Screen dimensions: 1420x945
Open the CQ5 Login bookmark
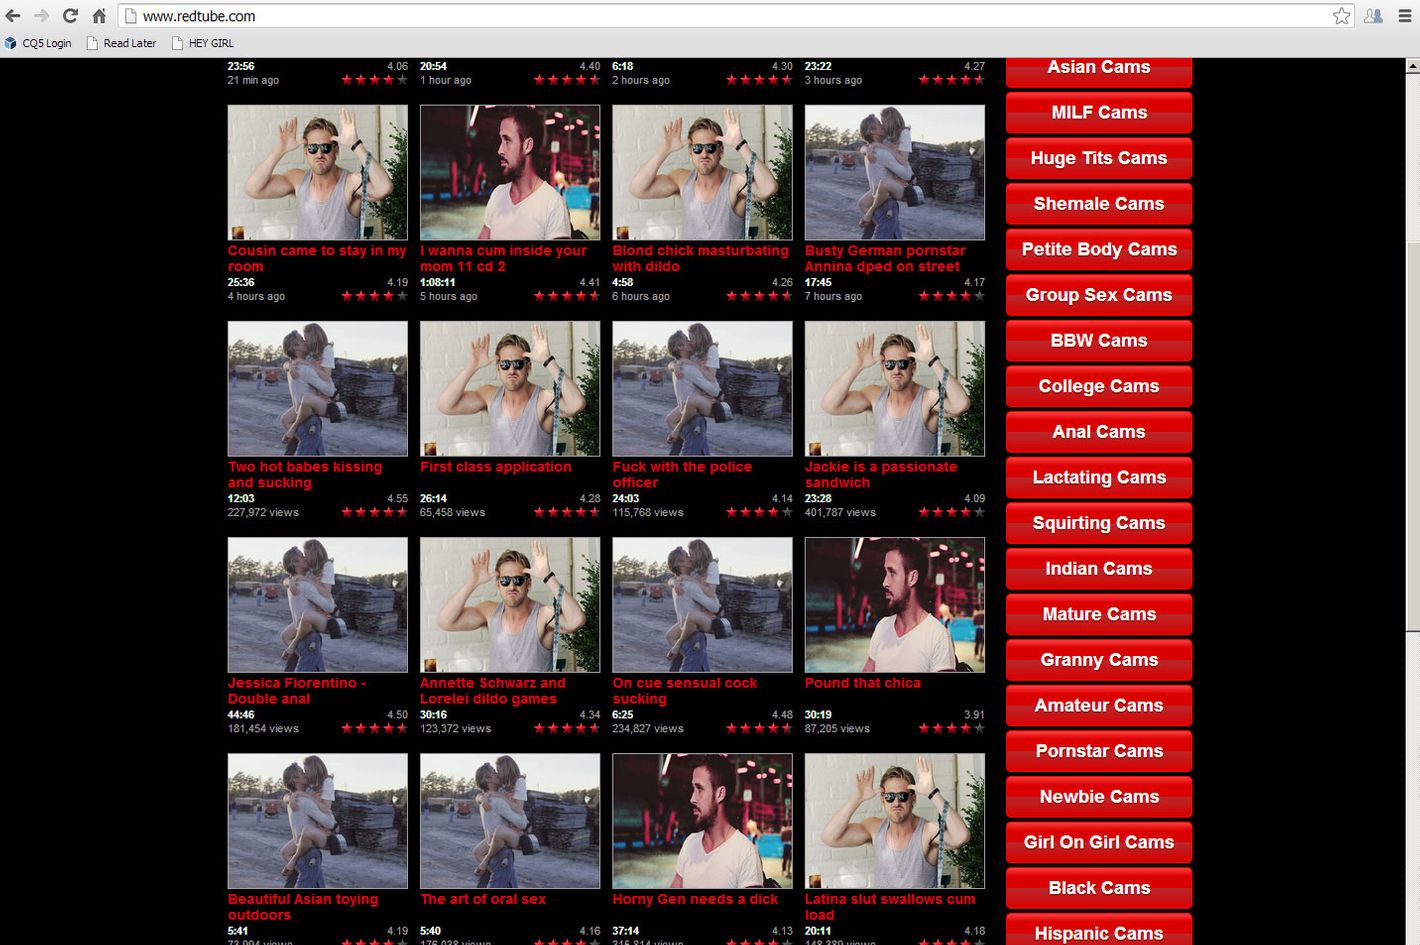click(x=38, y=43)
